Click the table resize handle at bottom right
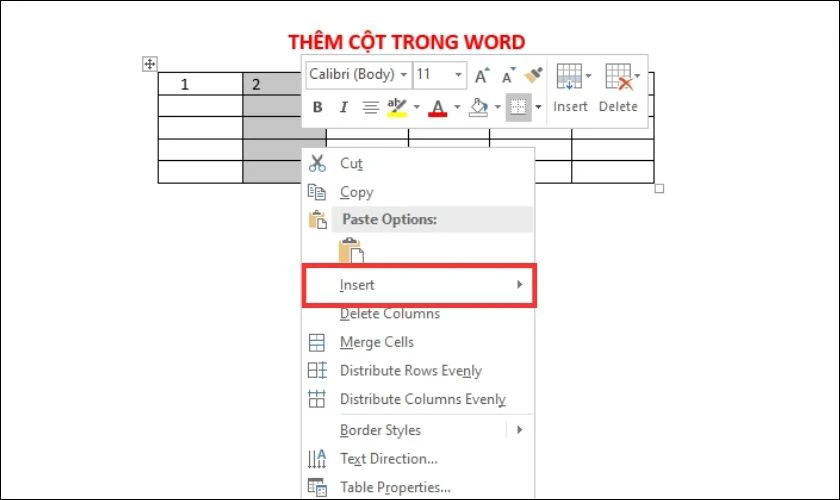The height and width of the screenshot is (500, 840). [x=659, y=189]
